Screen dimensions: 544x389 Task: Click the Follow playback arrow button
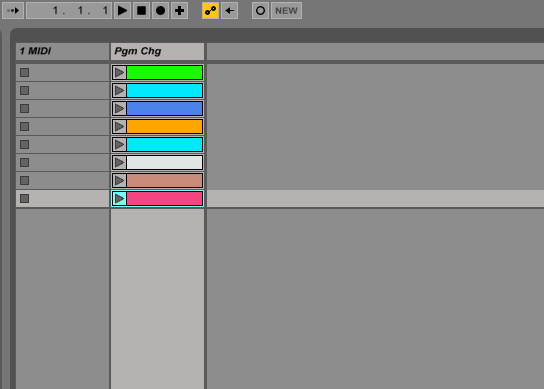(x=13, y=11)
